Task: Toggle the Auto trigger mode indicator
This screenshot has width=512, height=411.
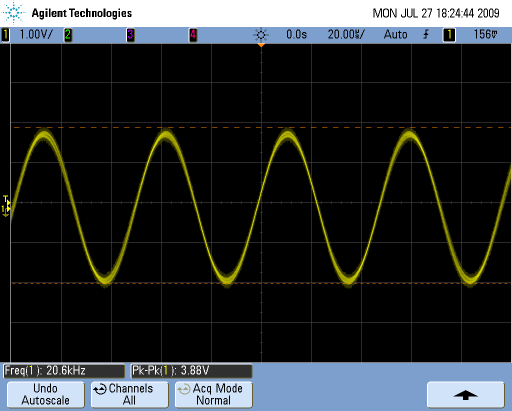Action: click(x=396, y=34)
